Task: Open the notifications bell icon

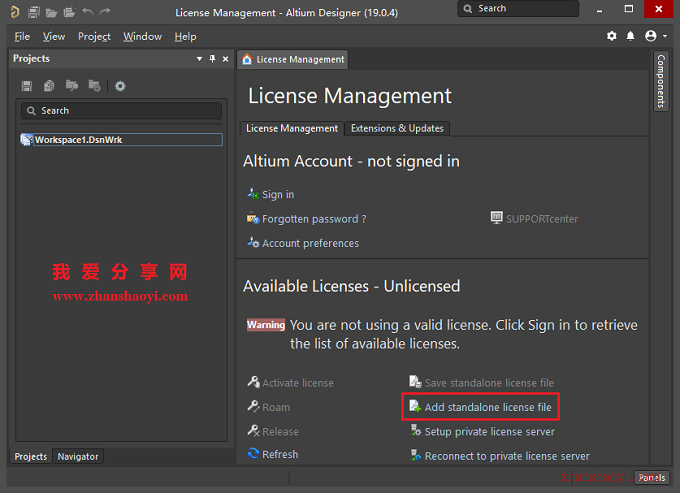Action: [631, 36]
